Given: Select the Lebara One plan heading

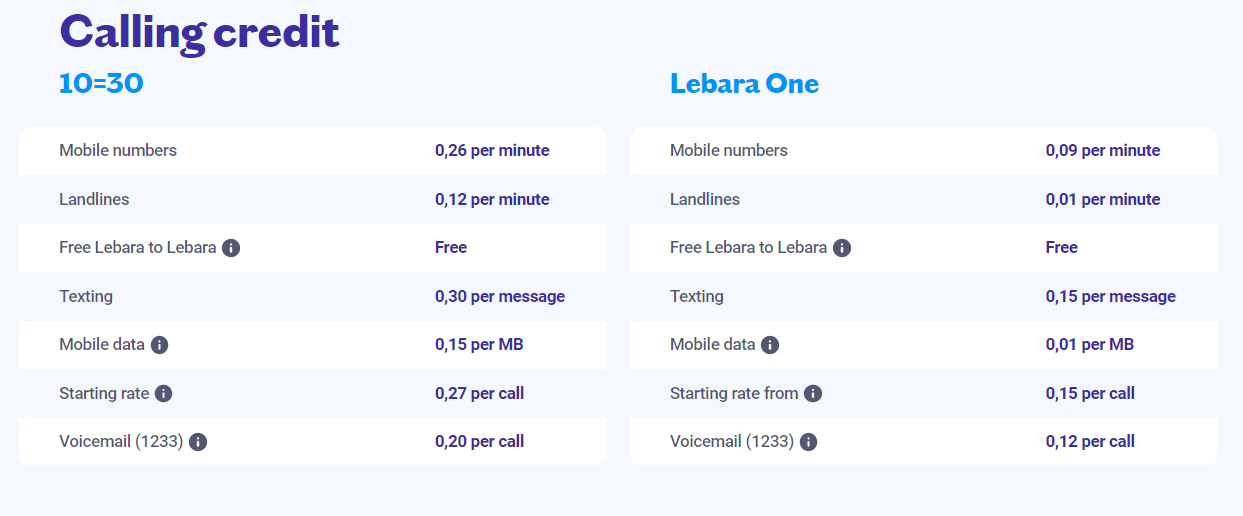Looking at the screenshot, I should pyautogui.click(x=744, y=84).
